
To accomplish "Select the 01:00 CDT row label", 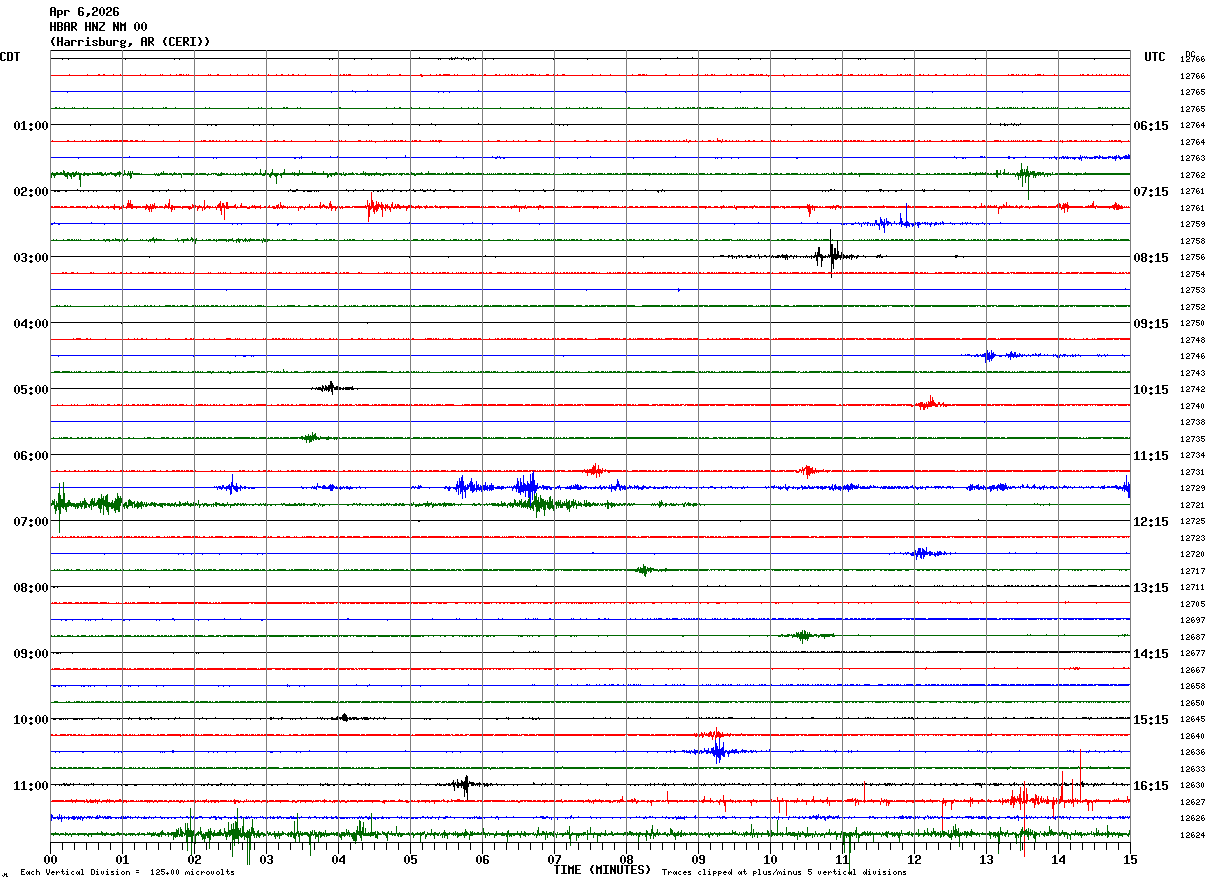I will [x=31, y=126].
